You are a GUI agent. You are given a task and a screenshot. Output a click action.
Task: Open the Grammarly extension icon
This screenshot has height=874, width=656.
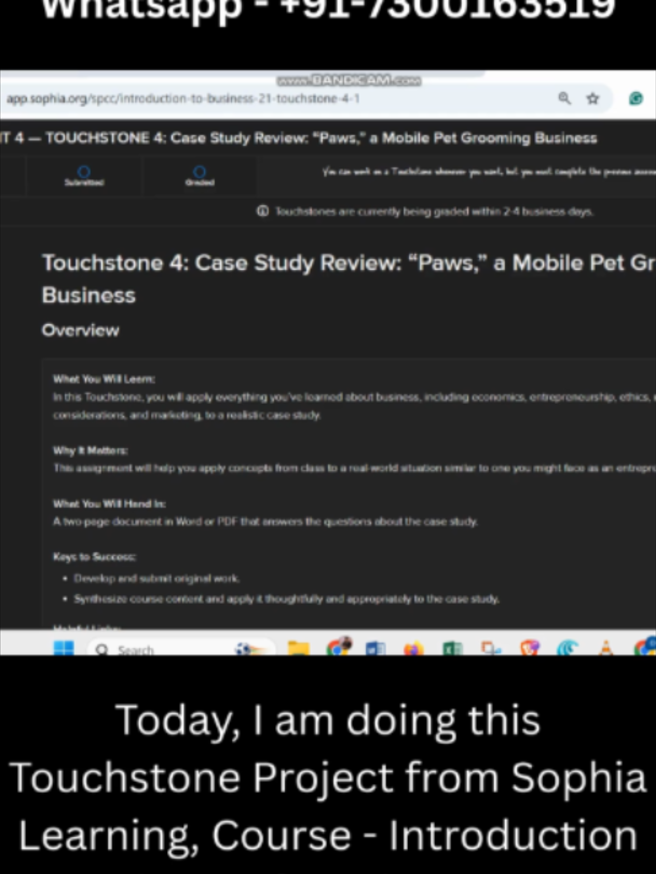coord(636,99)
